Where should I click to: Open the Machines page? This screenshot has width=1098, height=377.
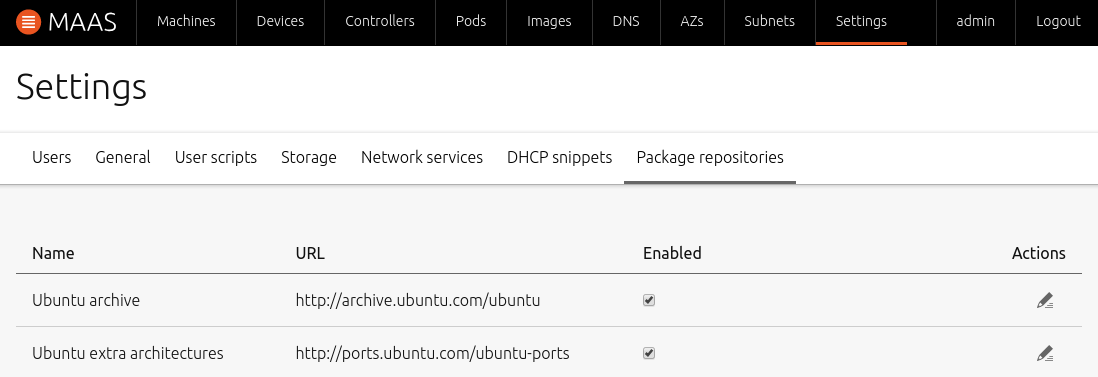pyautogui.click(x=186, y=22)
